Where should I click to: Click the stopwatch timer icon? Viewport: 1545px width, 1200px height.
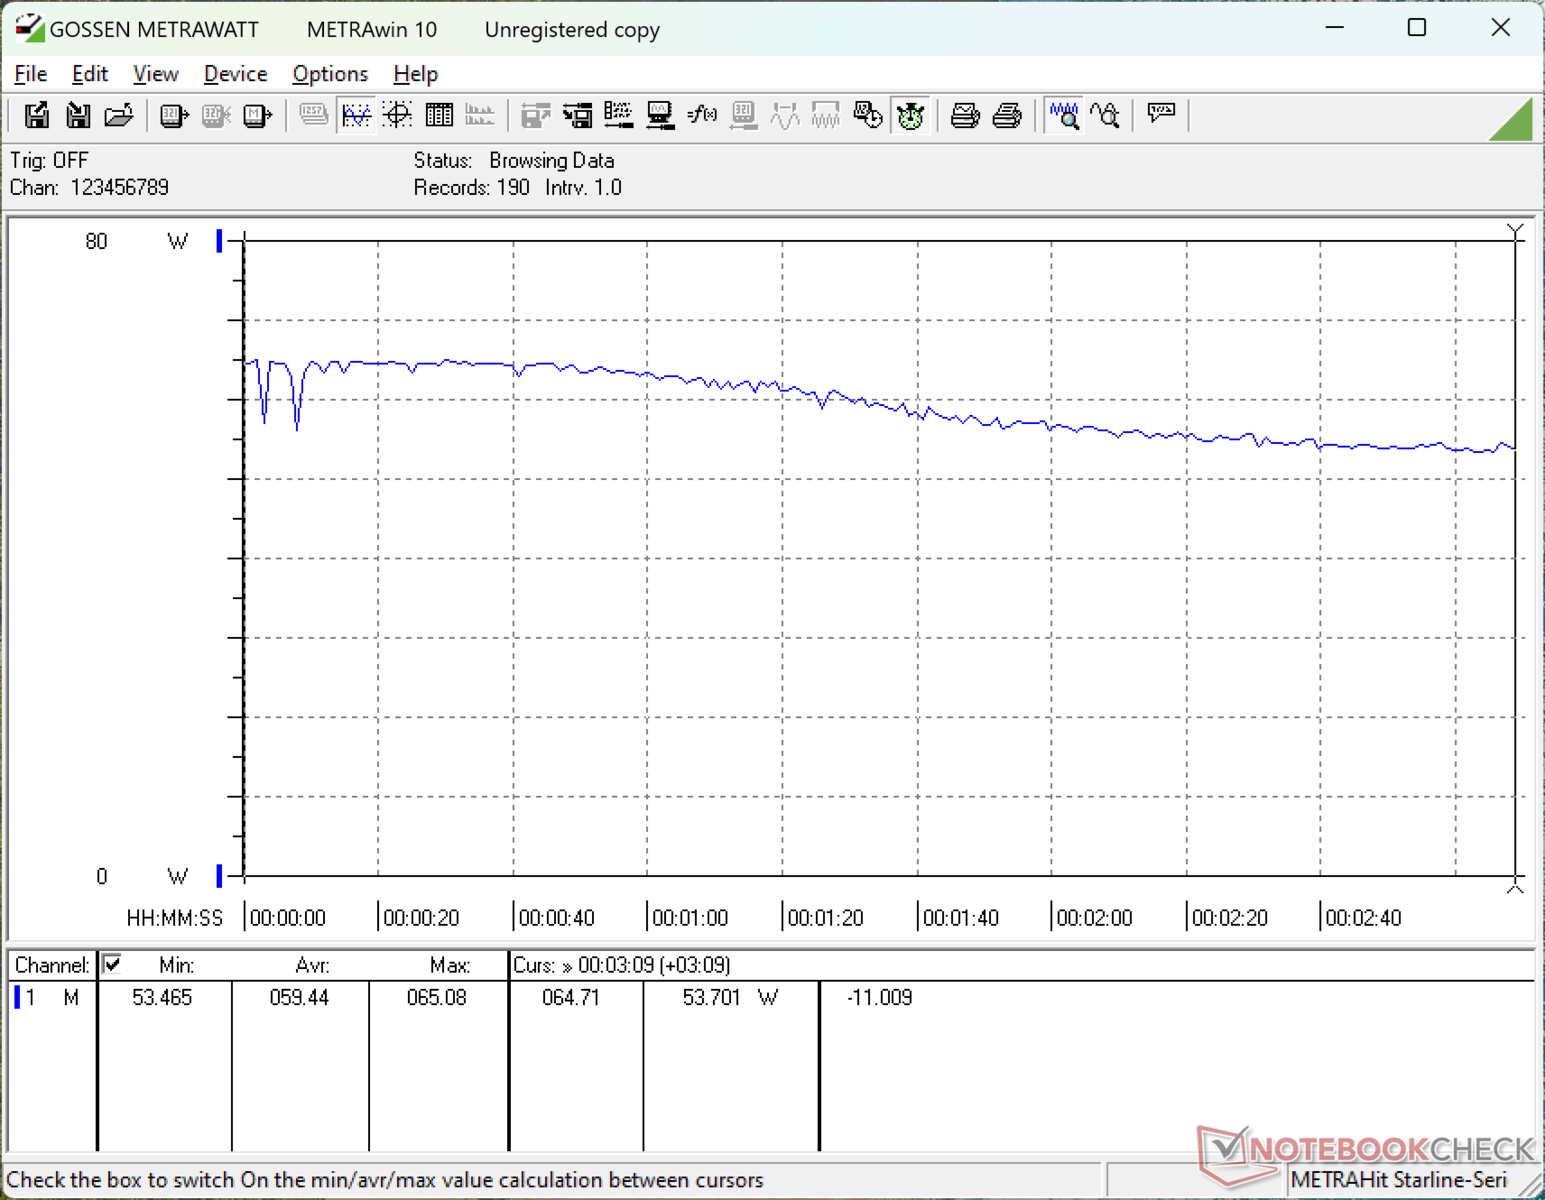pyautogui.click(x=910, y=116)
